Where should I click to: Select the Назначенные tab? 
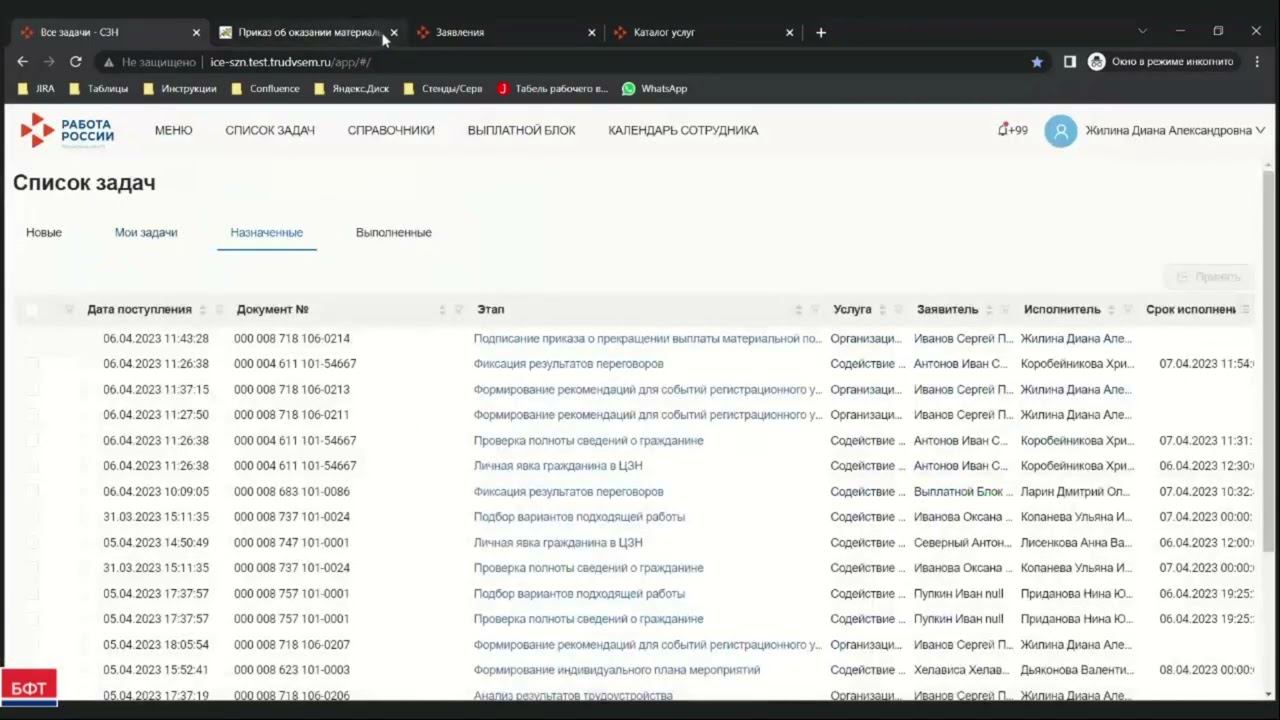pos(267,232)
